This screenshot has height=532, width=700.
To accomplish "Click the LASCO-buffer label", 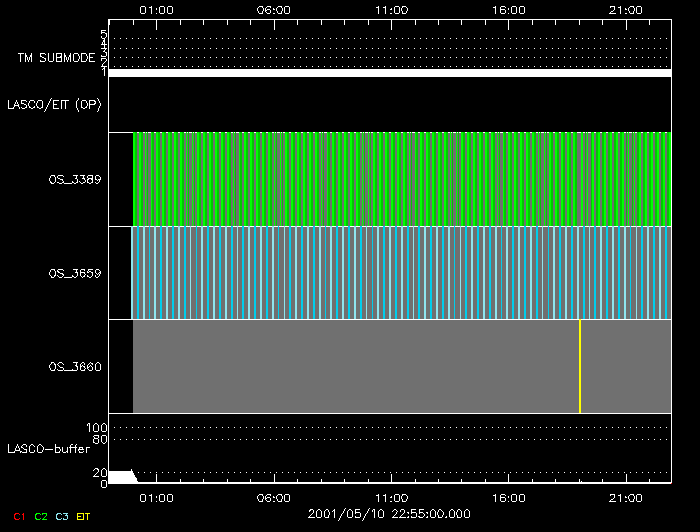I will coord(48,449).
